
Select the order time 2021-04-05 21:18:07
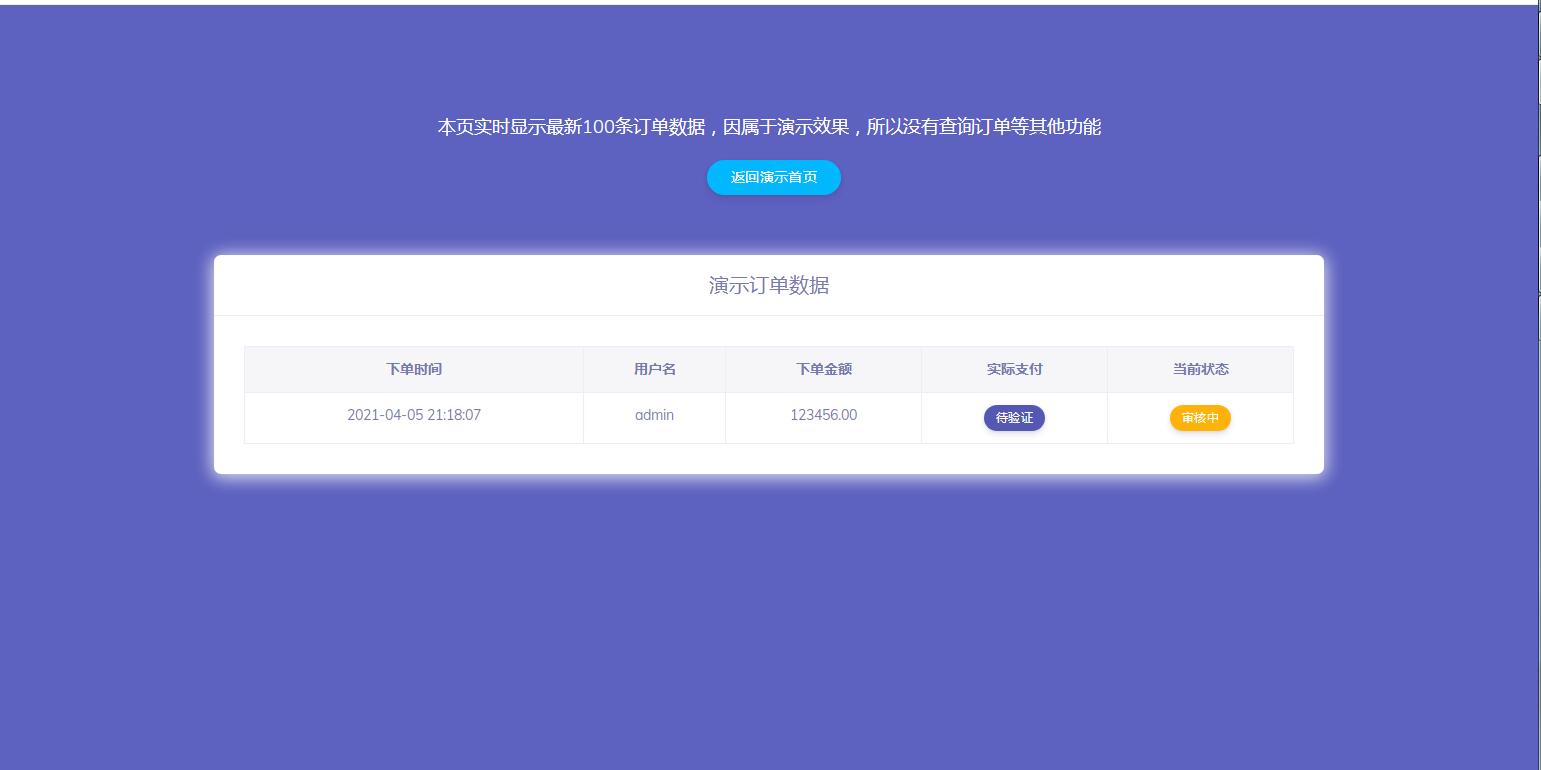click(414, 415)
